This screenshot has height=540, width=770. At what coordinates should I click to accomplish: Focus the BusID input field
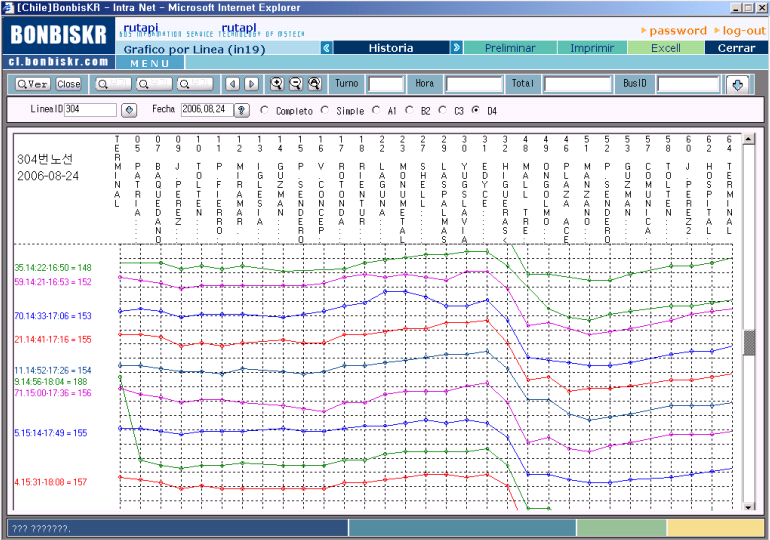(688, 84)
